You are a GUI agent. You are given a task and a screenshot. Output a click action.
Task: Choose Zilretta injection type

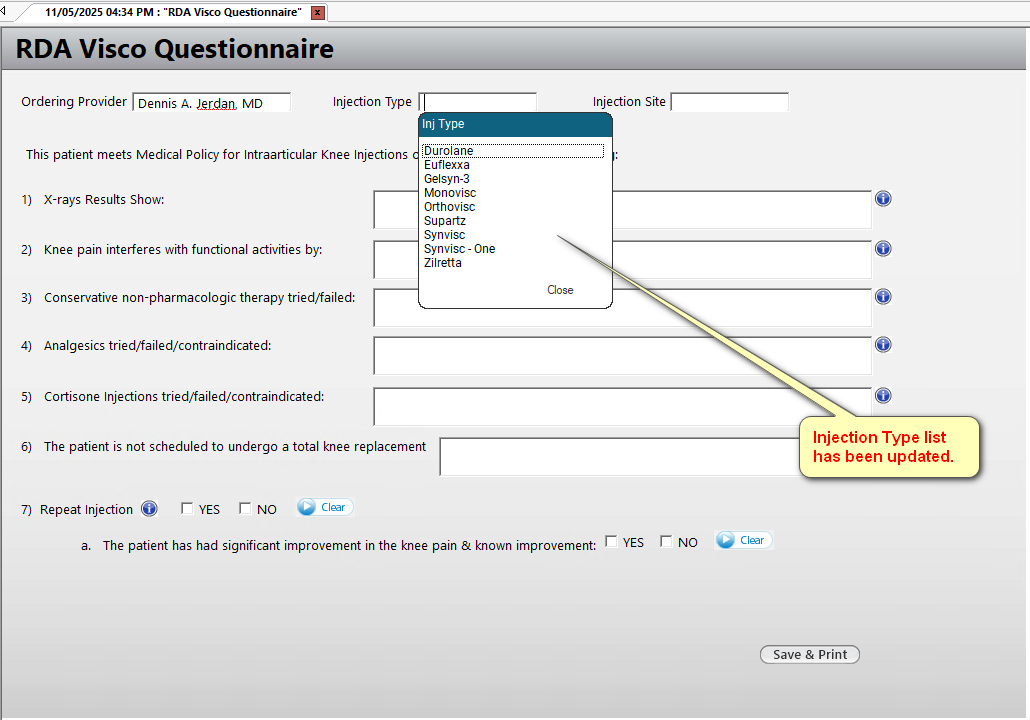pyautogui.click(x=443, y=263)
